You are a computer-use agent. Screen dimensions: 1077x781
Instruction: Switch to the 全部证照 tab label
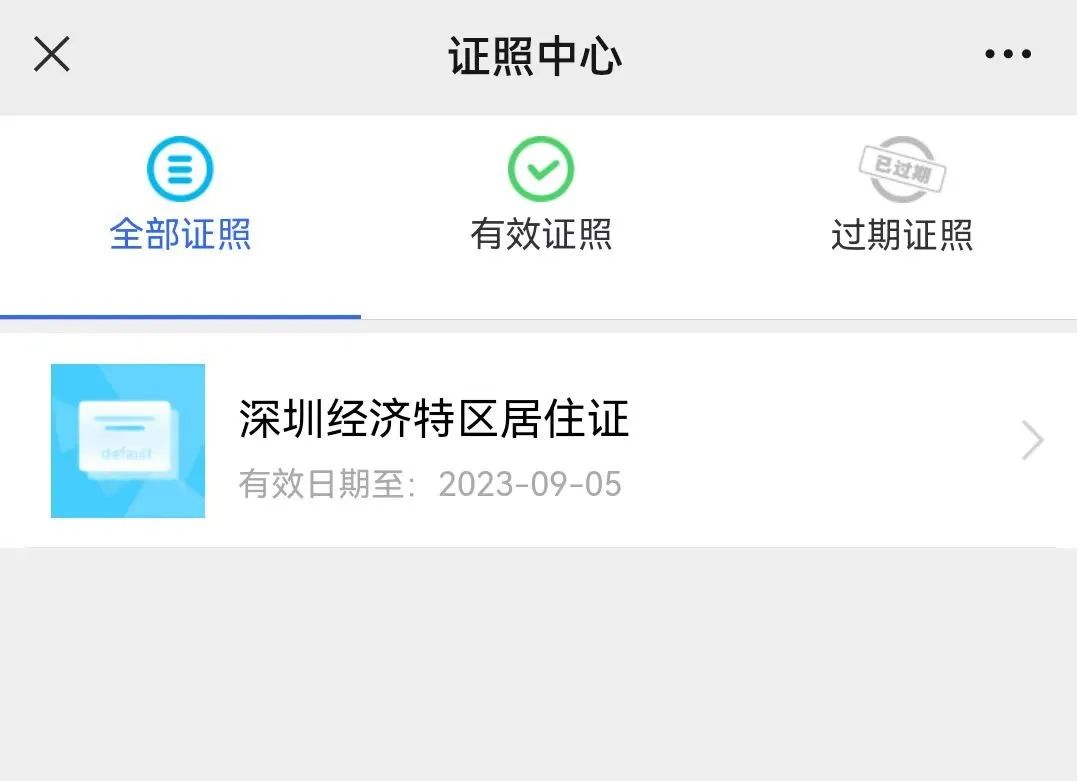180,234
